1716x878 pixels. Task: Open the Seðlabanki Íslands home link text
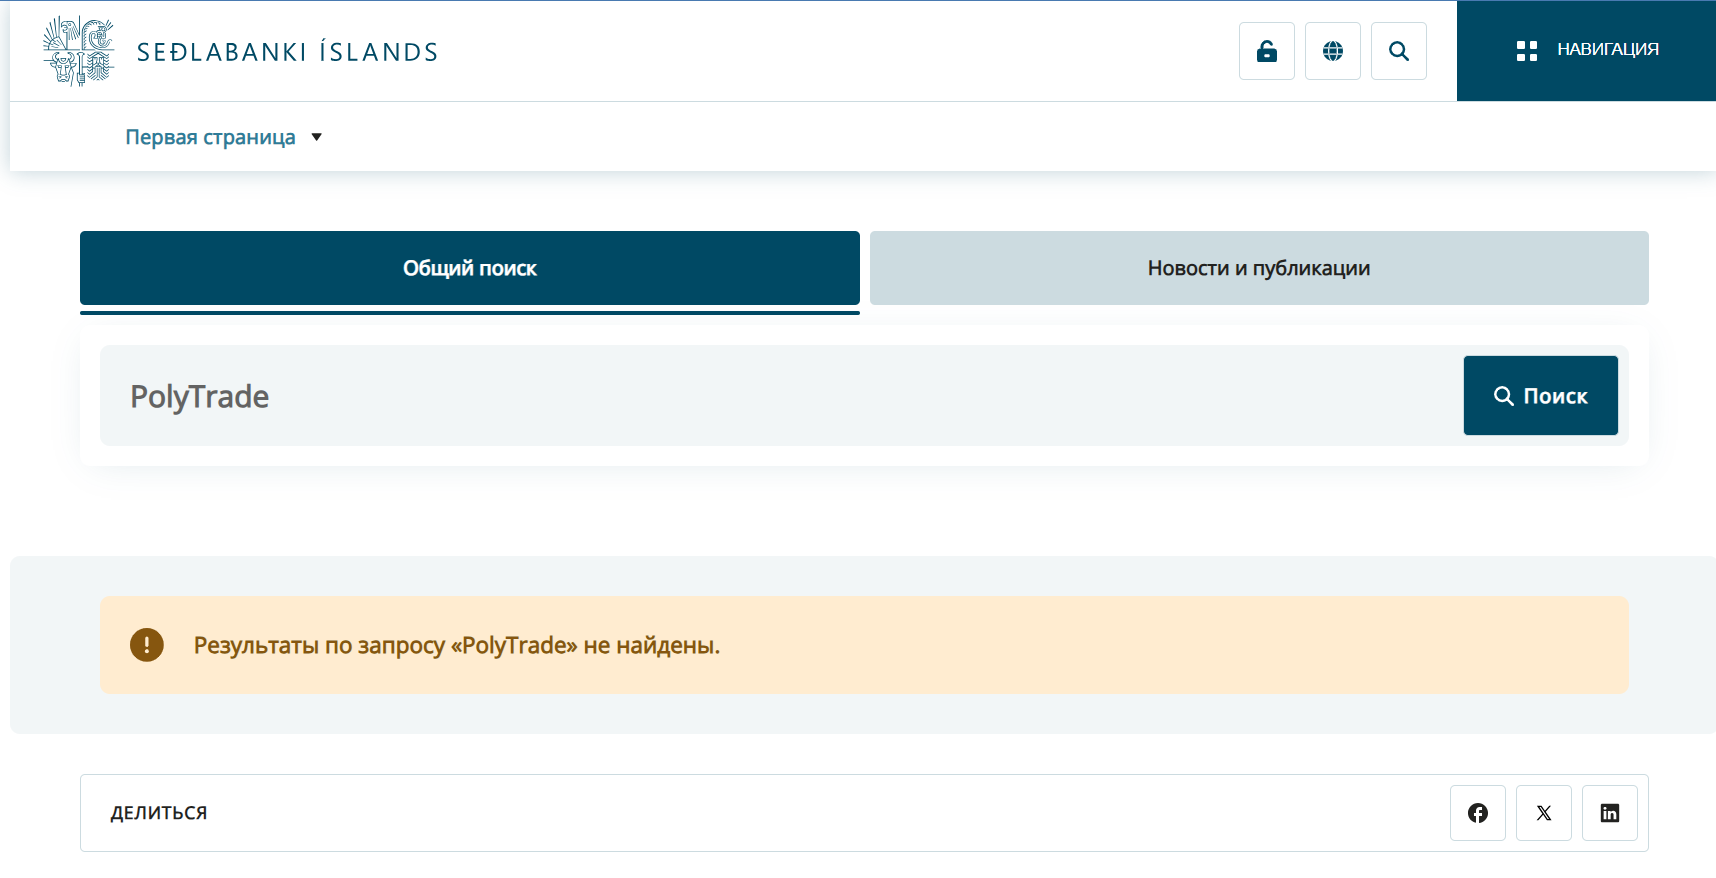coord(287,52)
